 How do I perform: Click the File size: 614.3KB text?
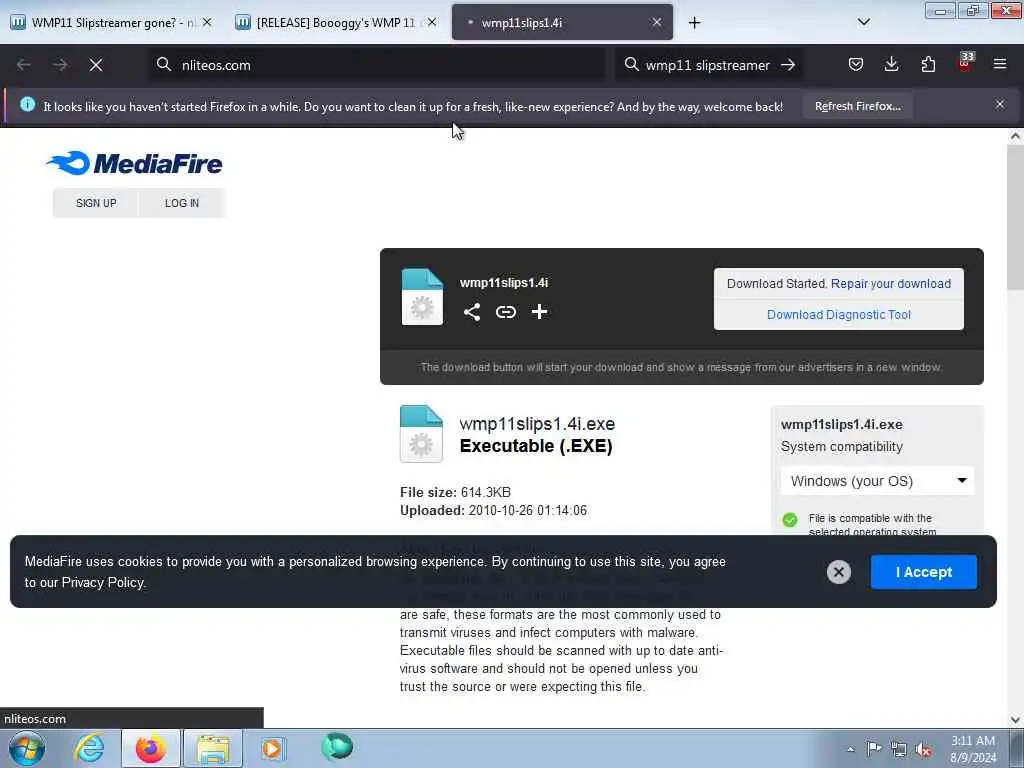pos(455,492)
